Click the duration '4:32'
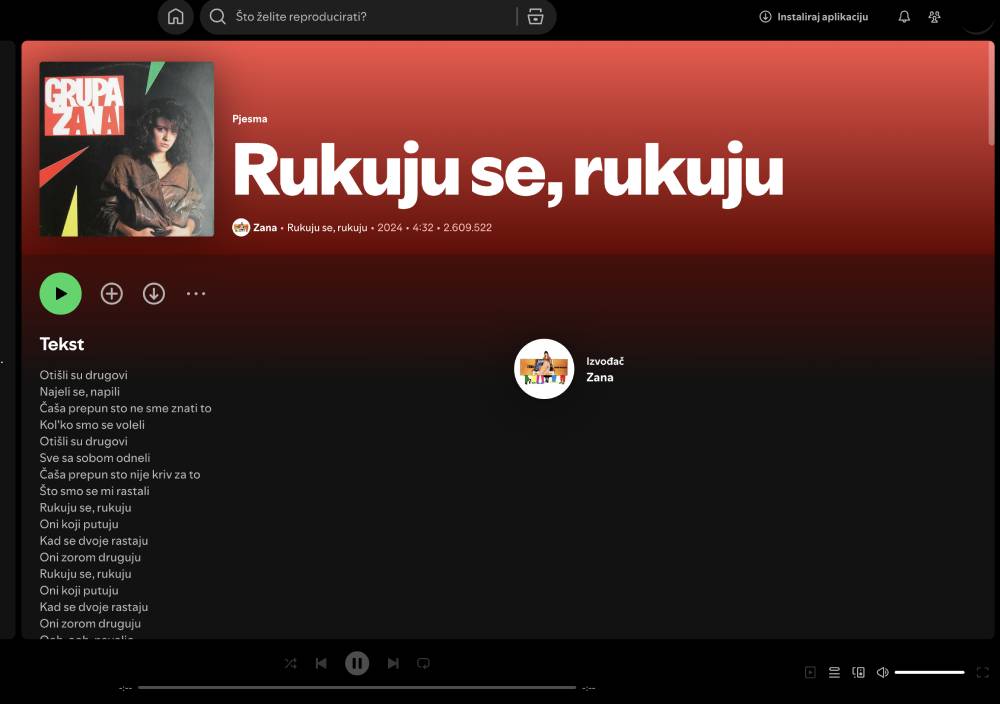The image size is (1000, 704). pyautogui.click(x=423, y=227)
